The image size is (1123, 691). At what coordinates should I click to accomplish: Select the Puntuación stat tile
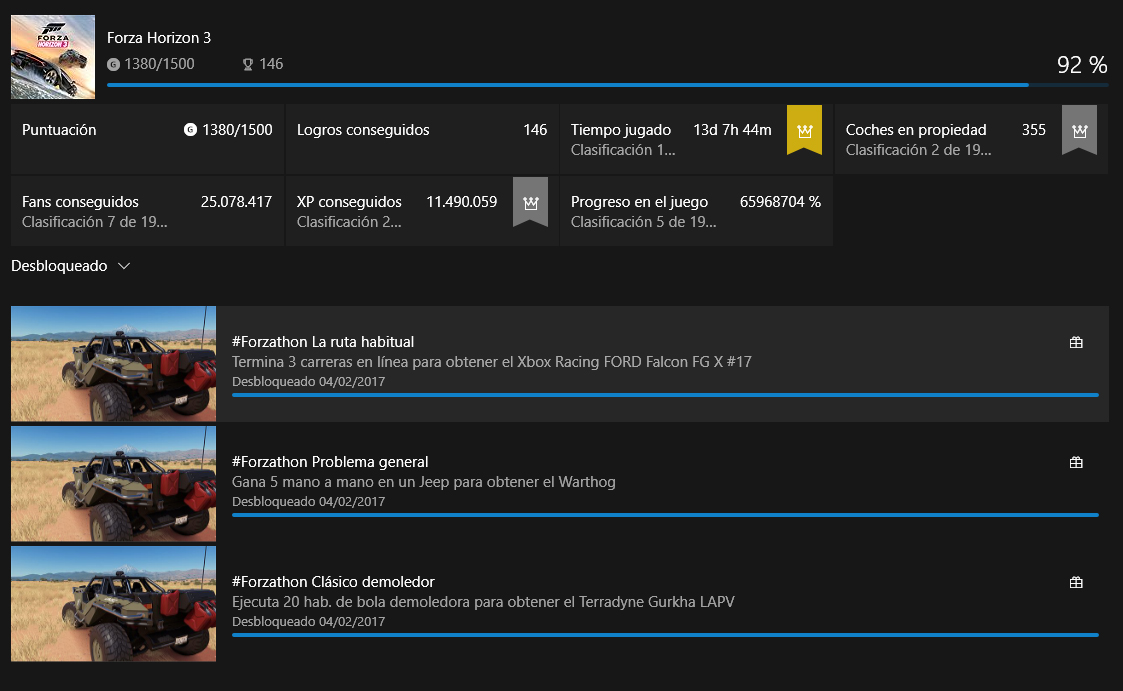pyautogui.click(x=148, y=139)
